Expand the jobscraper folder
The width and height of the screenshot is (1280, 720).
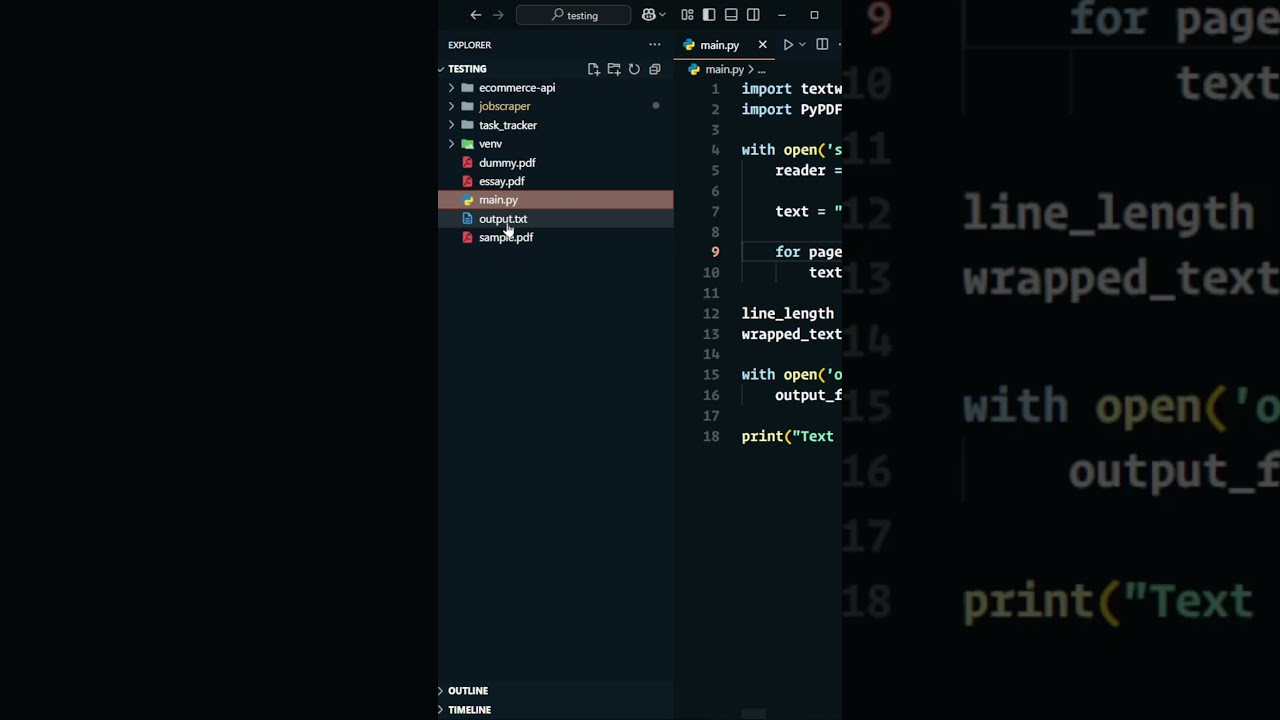[451, 106]
